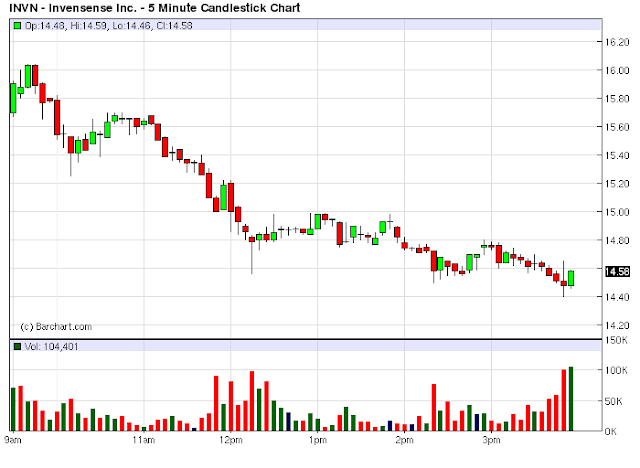The image size is (640, 468).
Task: Click the 50K volume axis label
Action: [614, 401]
